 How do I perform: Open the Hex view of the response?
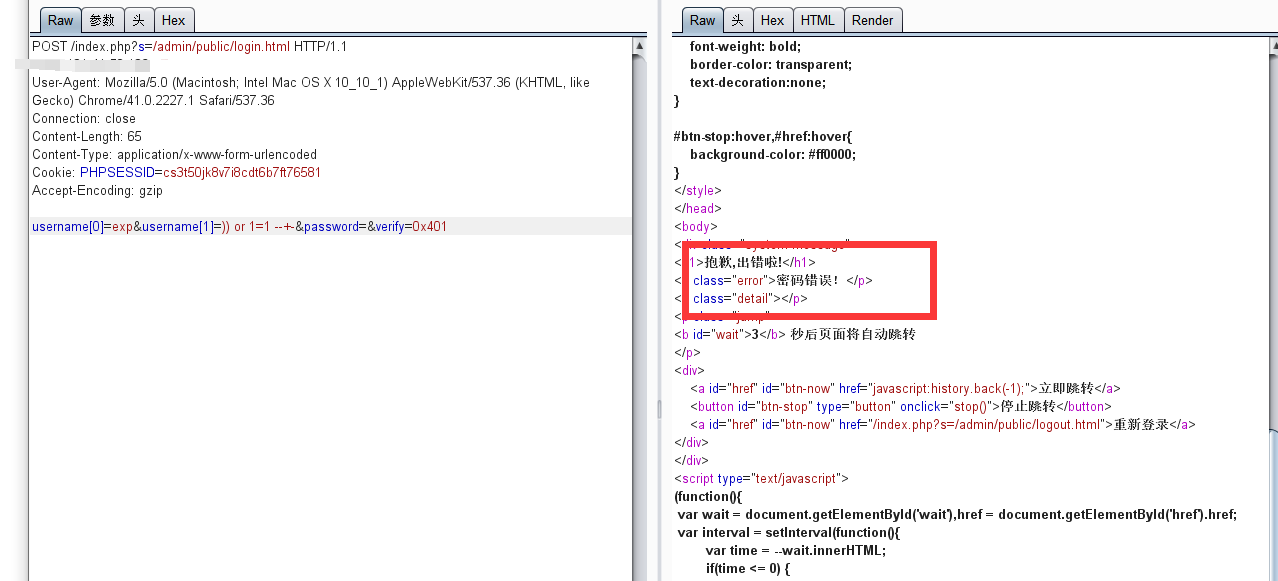click(772, 19)
